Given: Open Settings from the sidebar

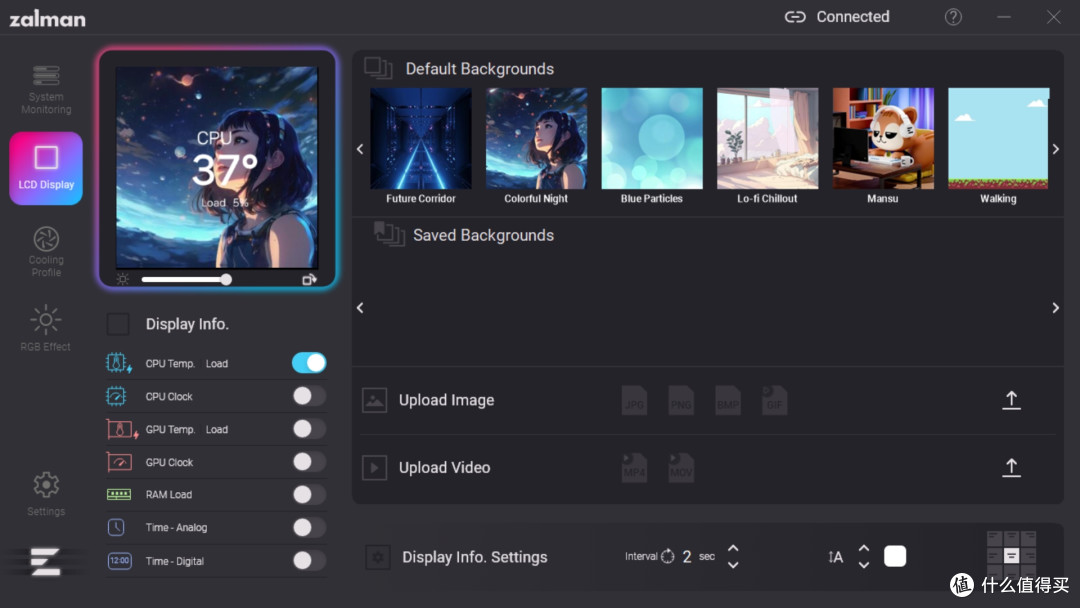Looking at the screenshot, I should 46,494.
